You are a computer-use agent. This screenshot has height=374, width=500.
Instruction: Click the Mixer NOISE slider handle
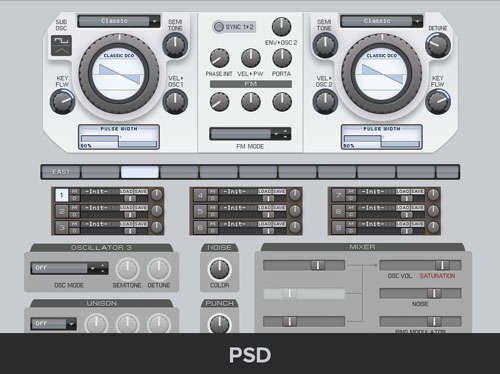pyautogui.click(x=434, y=293)
